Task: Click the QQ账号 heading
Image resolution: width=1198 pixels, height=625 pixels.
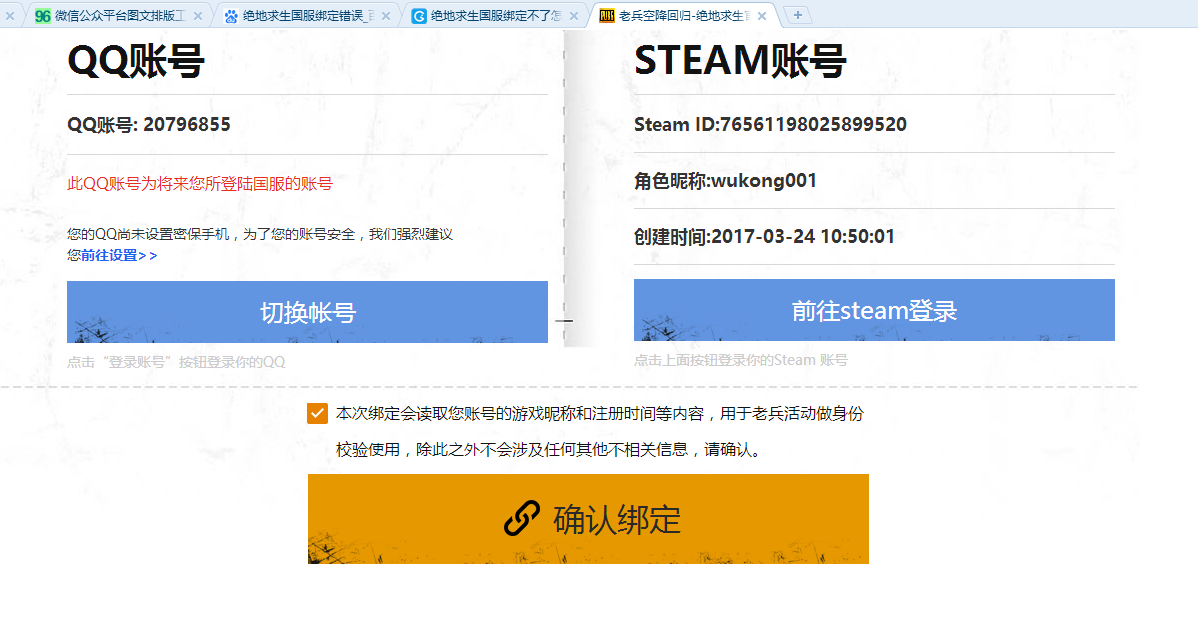Action: point(136,60)
